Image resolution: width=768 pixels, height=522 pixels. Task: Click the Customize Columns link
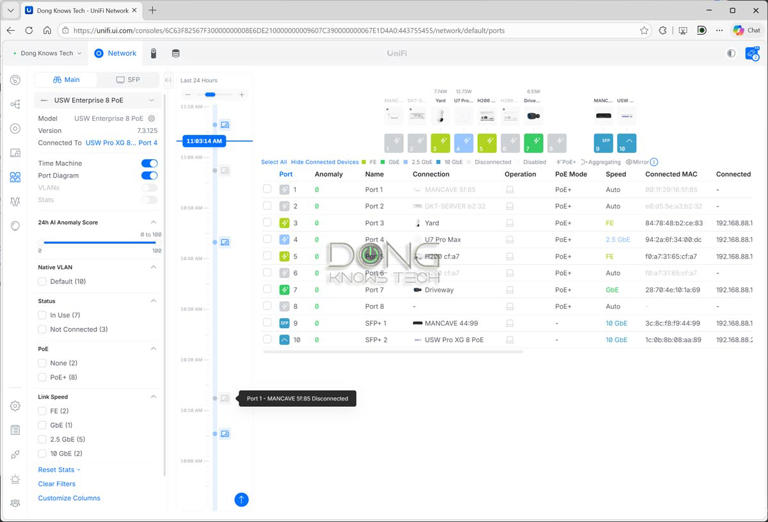69,498
